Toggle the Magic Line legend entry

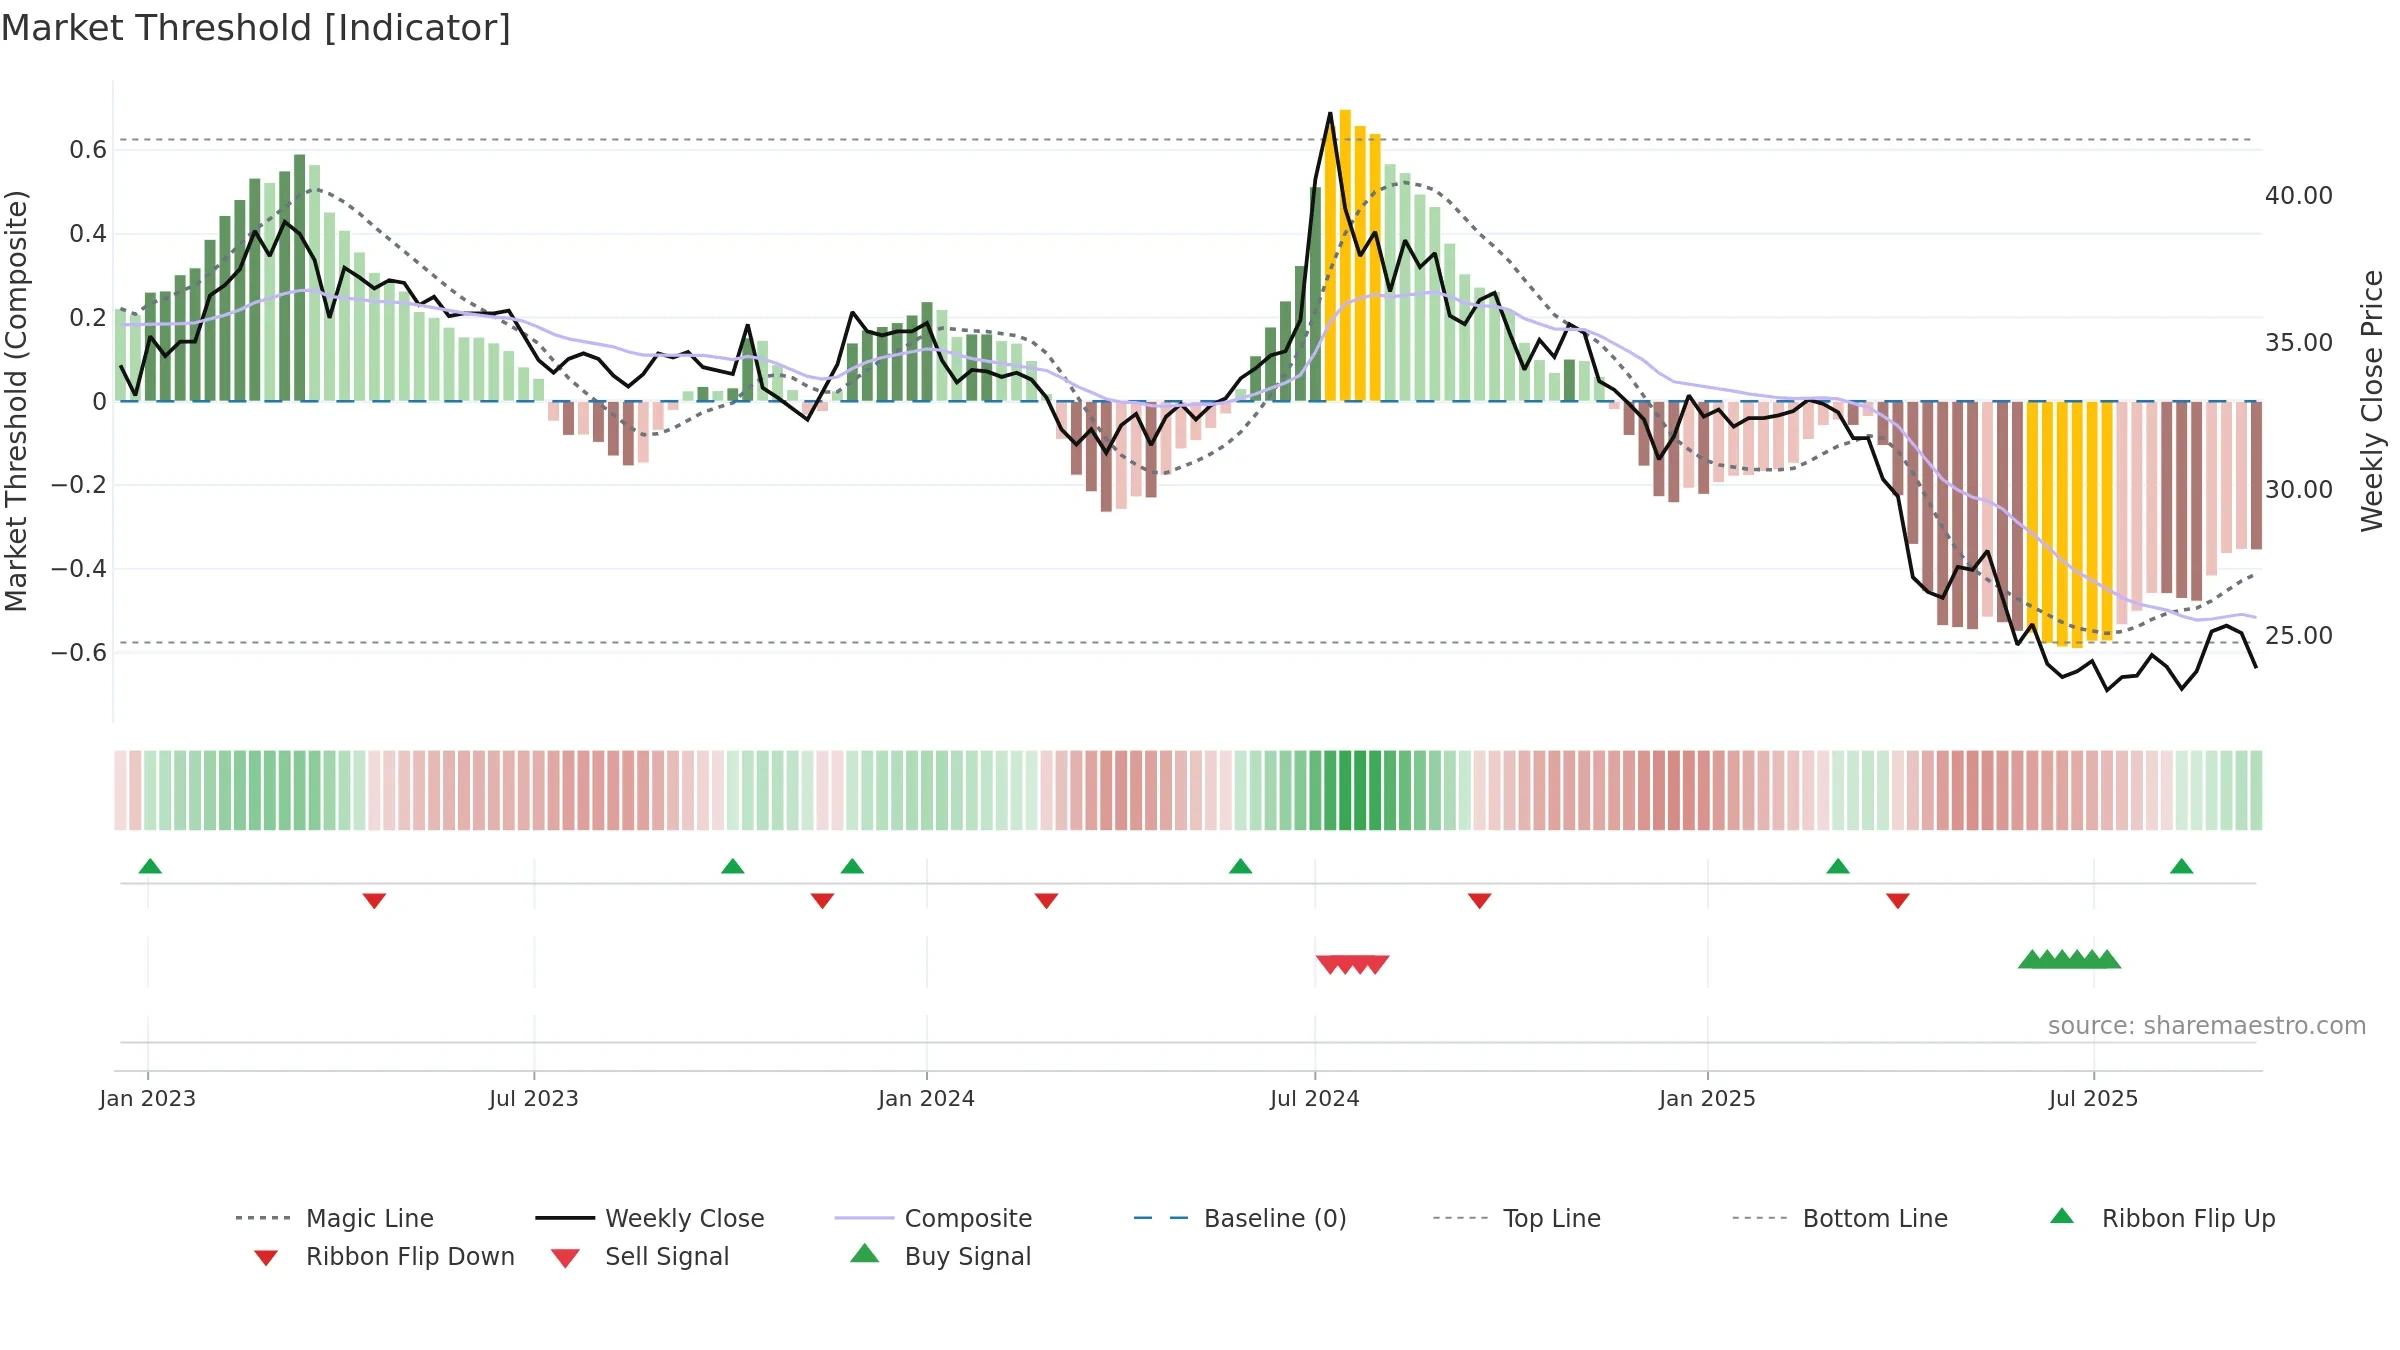[x=334, y=1218]
